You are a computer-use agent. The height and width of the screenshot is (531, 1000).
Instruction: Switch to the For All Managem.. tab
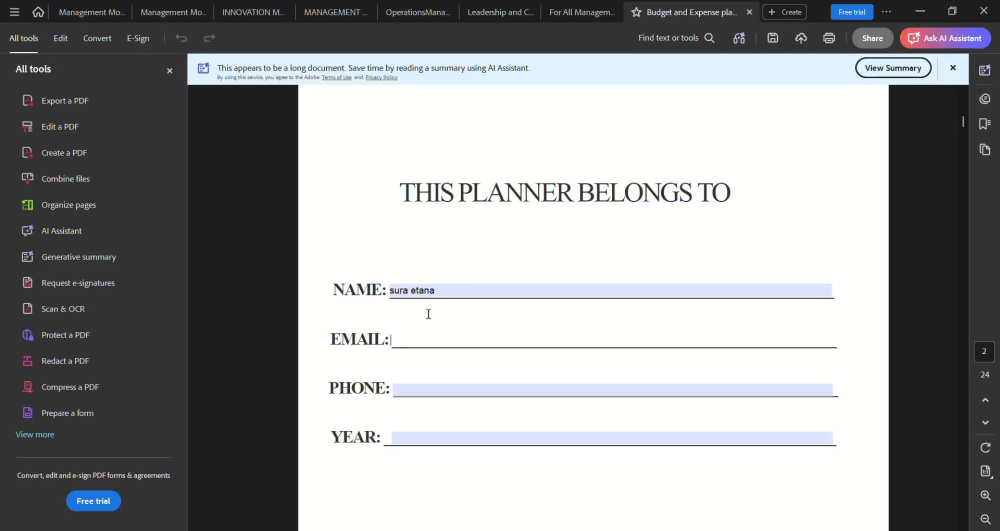coord(582,12)
